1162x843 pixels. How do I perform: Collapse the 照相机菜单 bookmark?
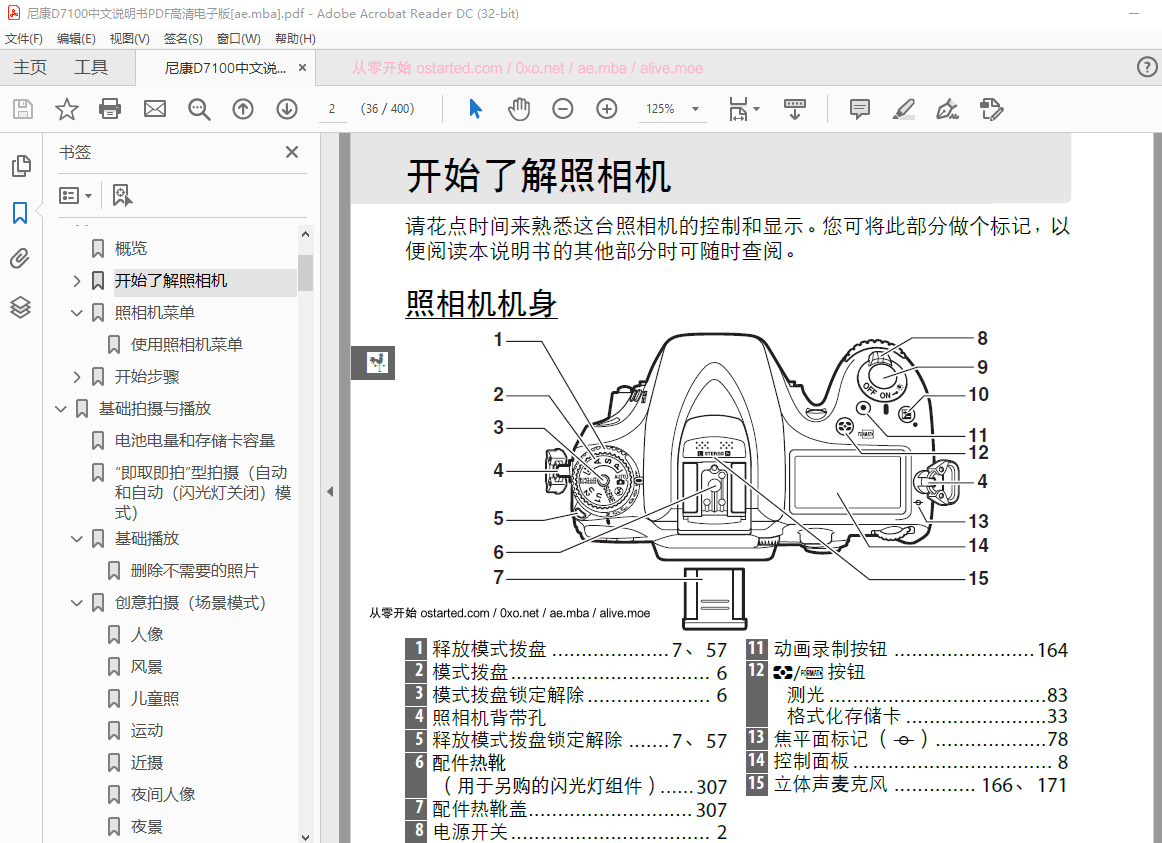pos(76,313)
